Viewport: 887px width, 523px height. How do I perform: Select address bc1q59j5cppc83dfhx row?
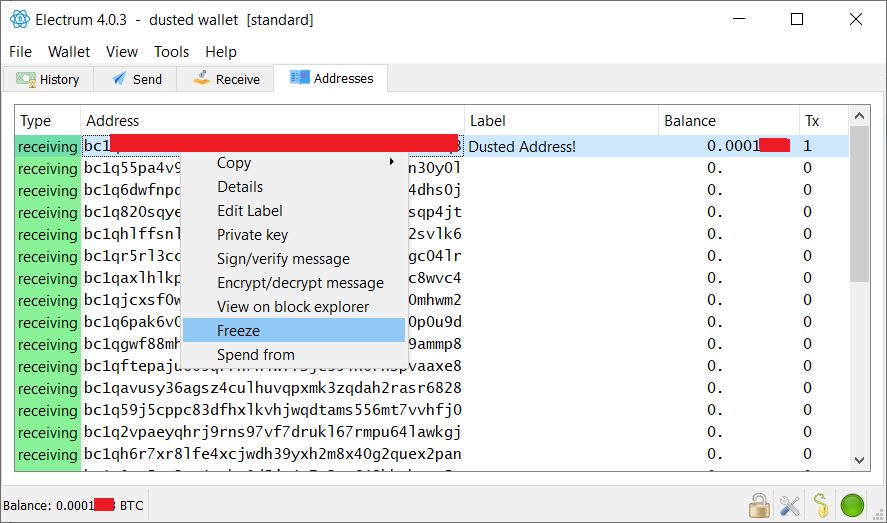coord(273,410)
